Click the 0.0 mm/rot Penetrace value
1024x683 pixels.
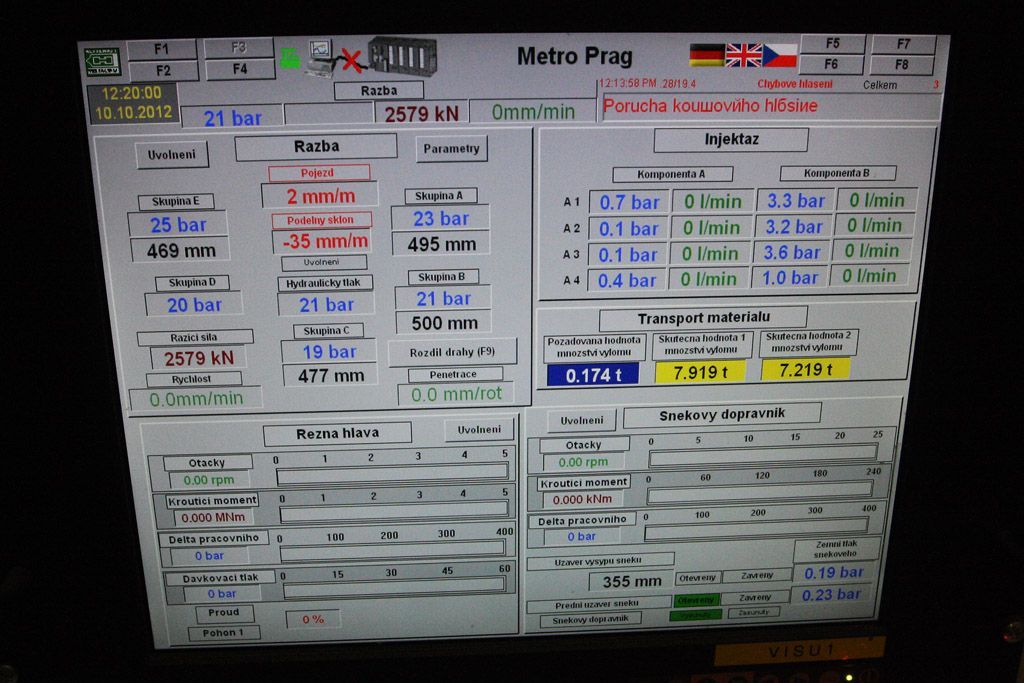(x=456, y=394)
